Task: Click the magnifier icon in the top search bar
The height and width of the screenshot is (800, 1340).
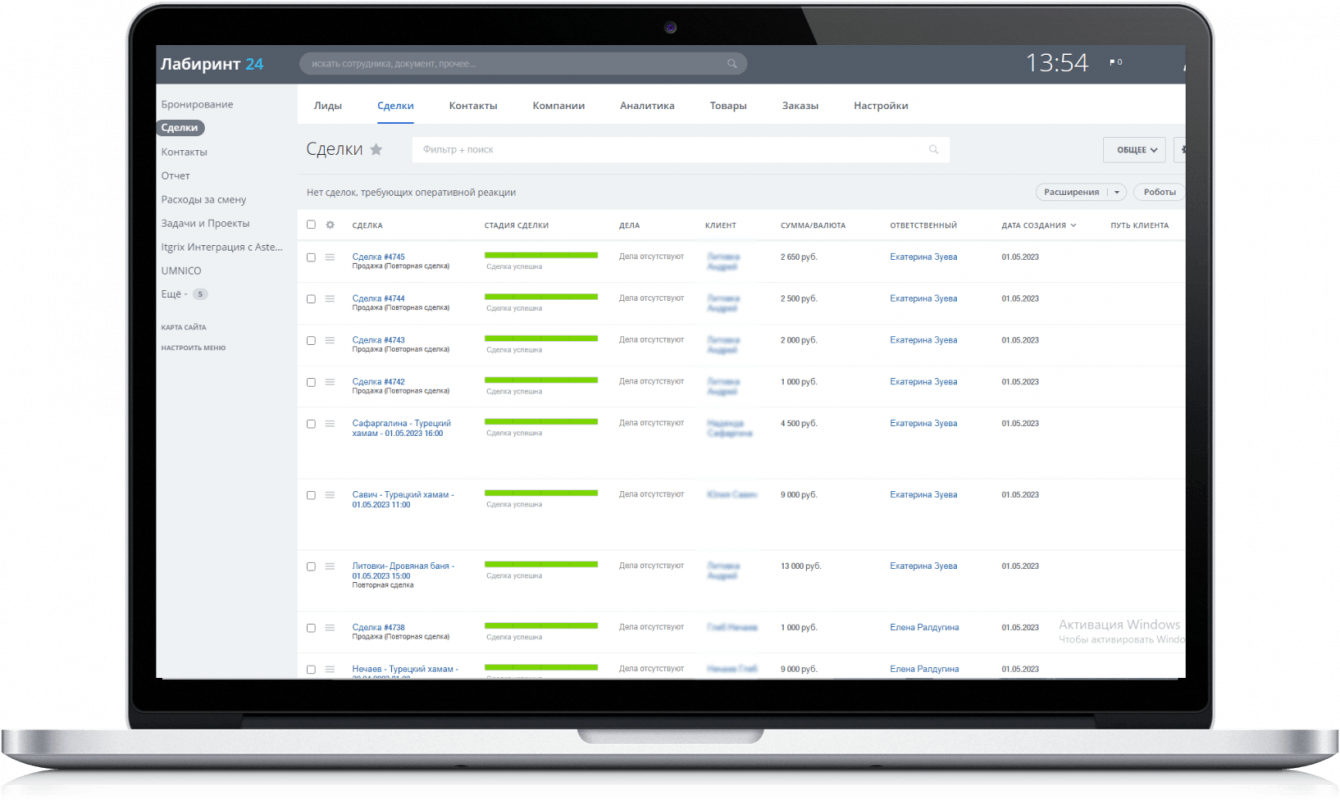Action: point(732,64)
